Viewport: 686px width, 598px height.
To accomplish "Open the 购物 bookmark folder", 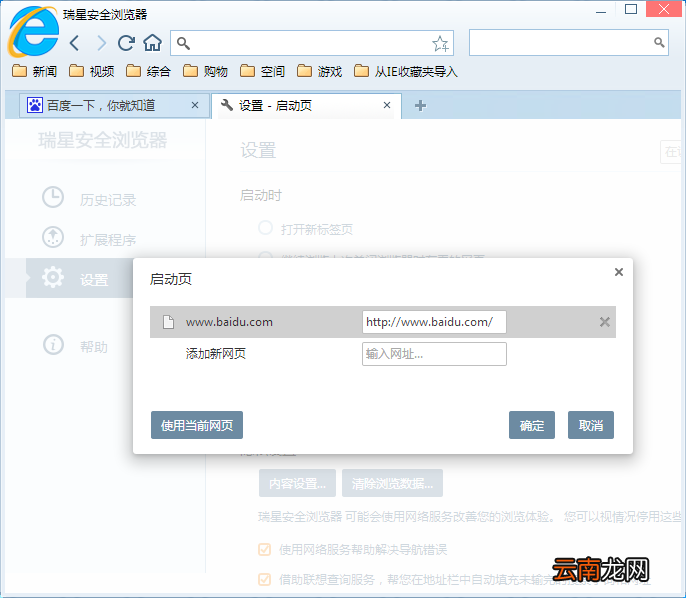I will pos(205,71).
